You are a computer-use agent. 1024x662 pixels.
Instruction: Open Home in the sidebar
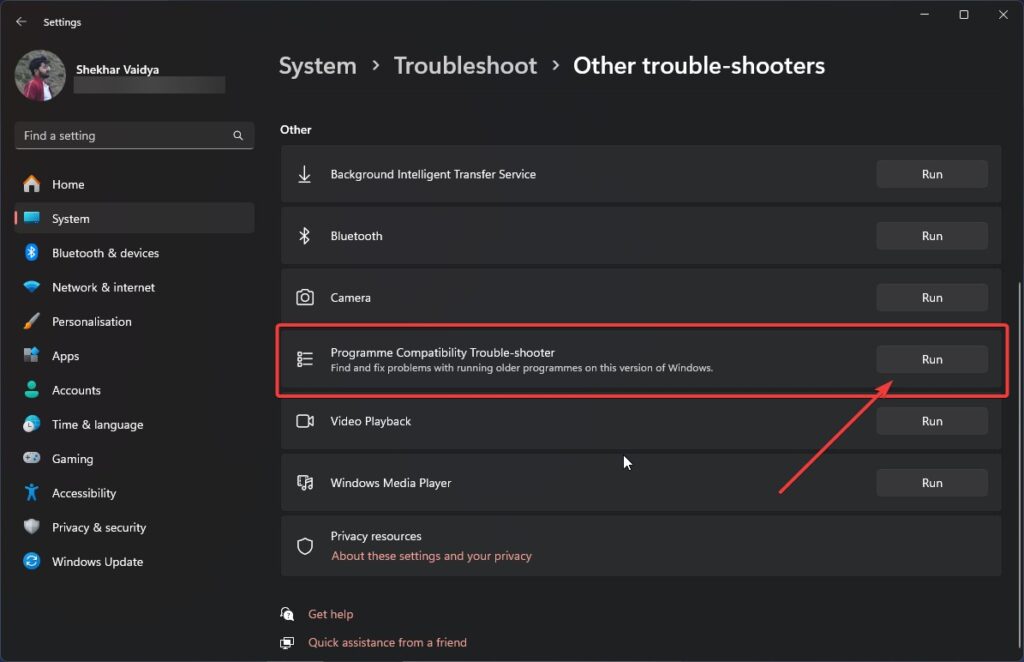pyautogui.click(x=134, y=184)
